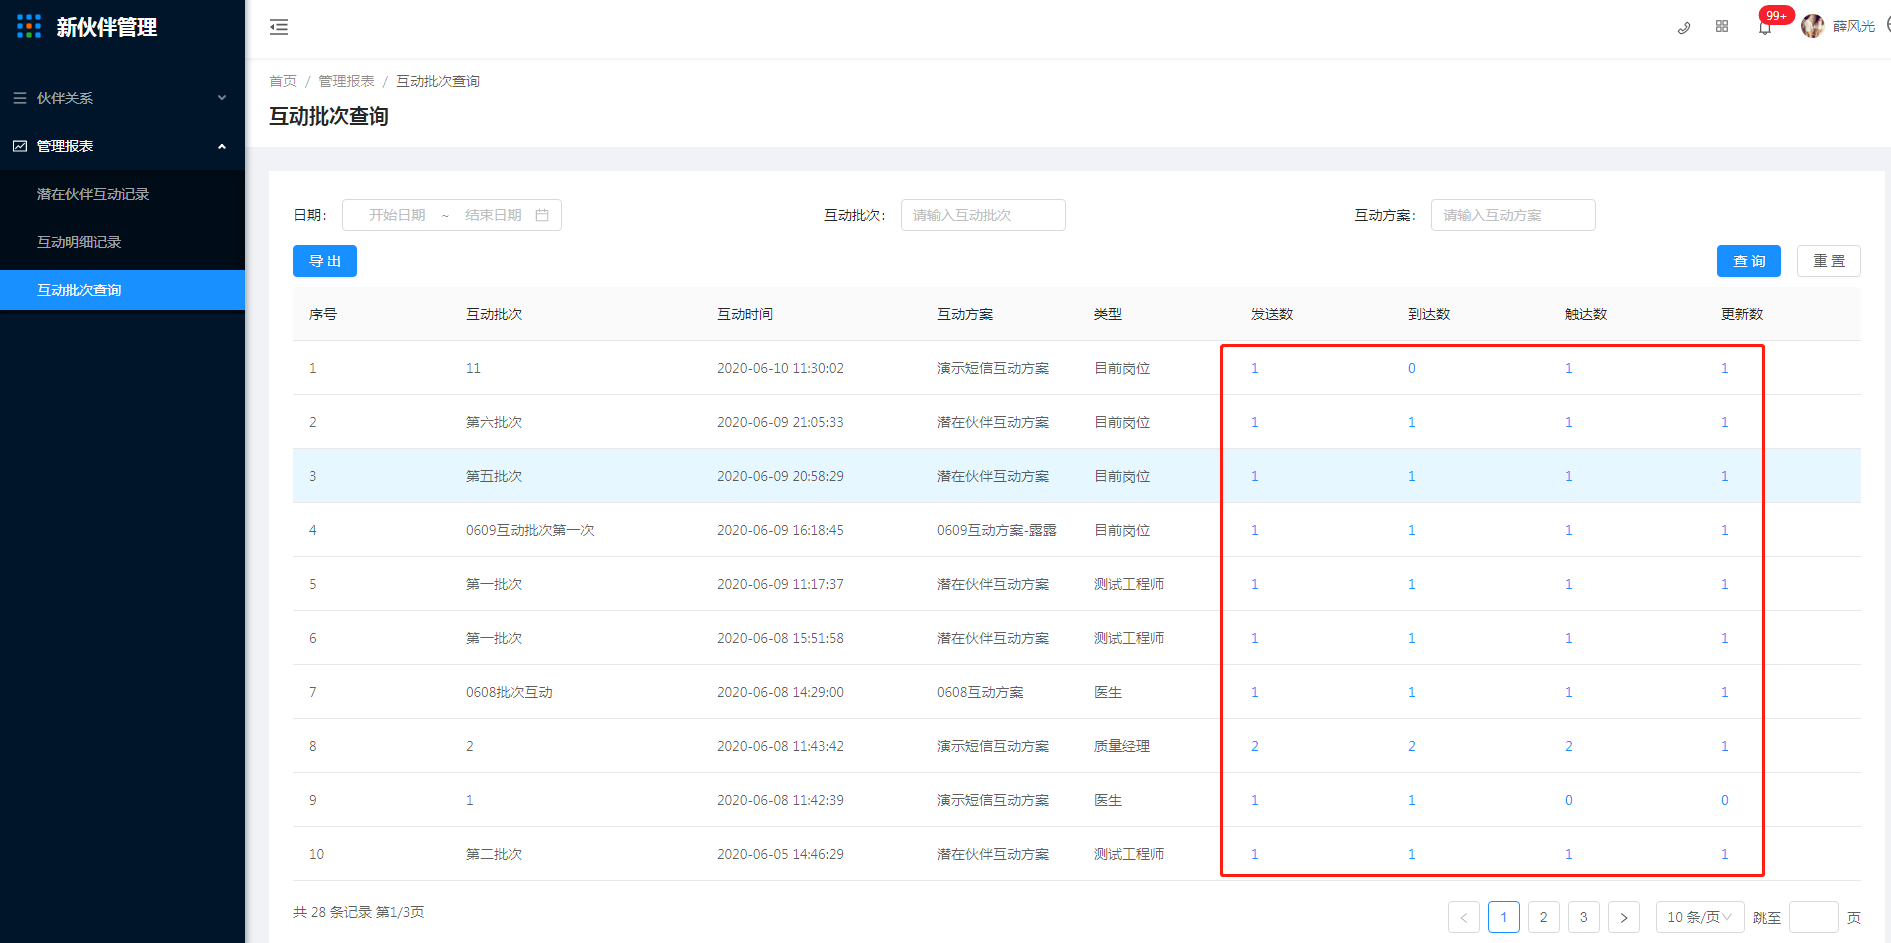Click username 薛风光 in header

click(1854, 26)
